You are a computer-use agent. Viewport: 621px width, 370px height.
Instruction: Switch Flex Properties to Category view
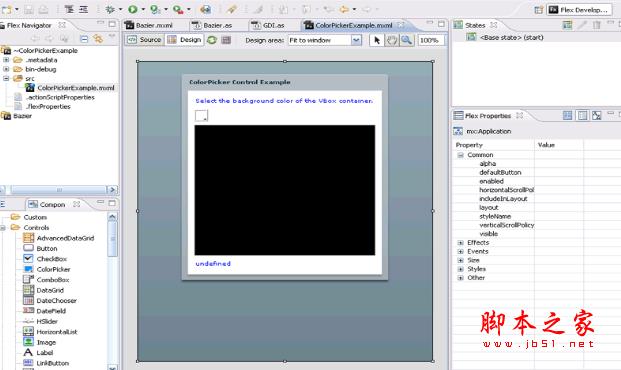coord(582,115)
